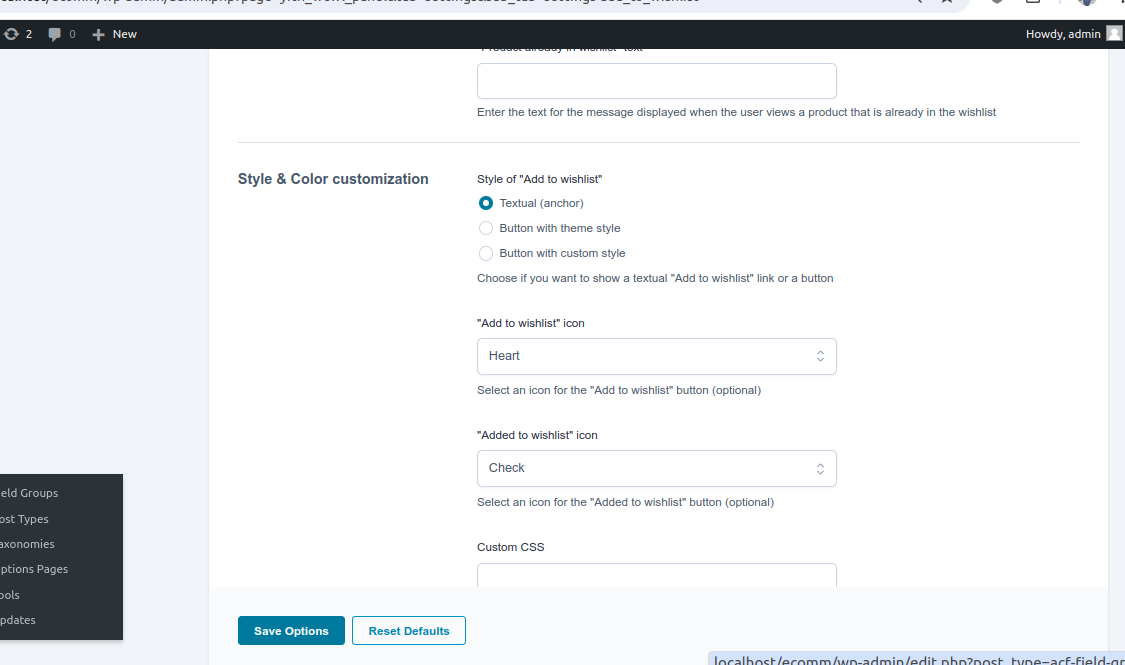Viewport: 1125px width, 665px height.
Task: Click the Custom CSS label
Action: pyautogui.click(x=511, y=547)
